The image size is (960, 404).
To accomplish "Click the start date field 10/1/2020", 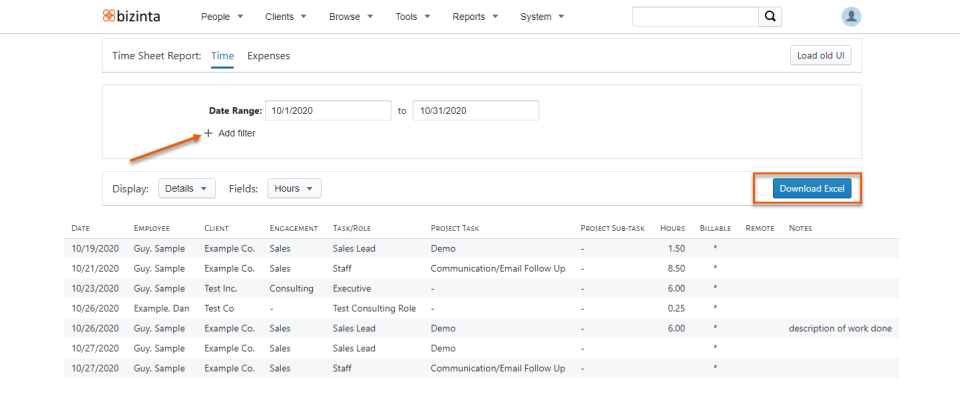I will [x=328, y=111].
